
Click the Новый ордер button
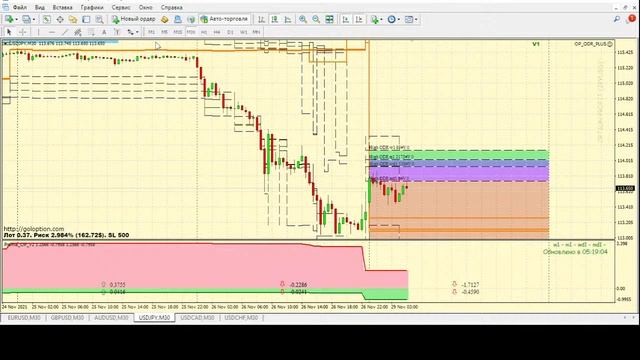[x=134, y=19]
